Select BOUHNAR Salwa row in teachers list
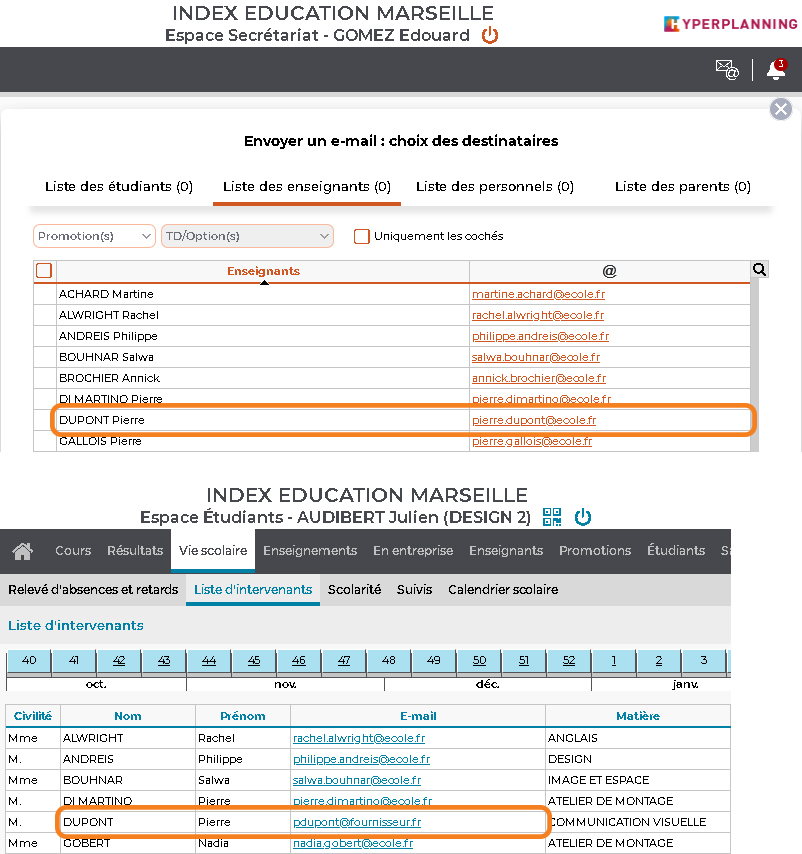 (x=392, y=357)
